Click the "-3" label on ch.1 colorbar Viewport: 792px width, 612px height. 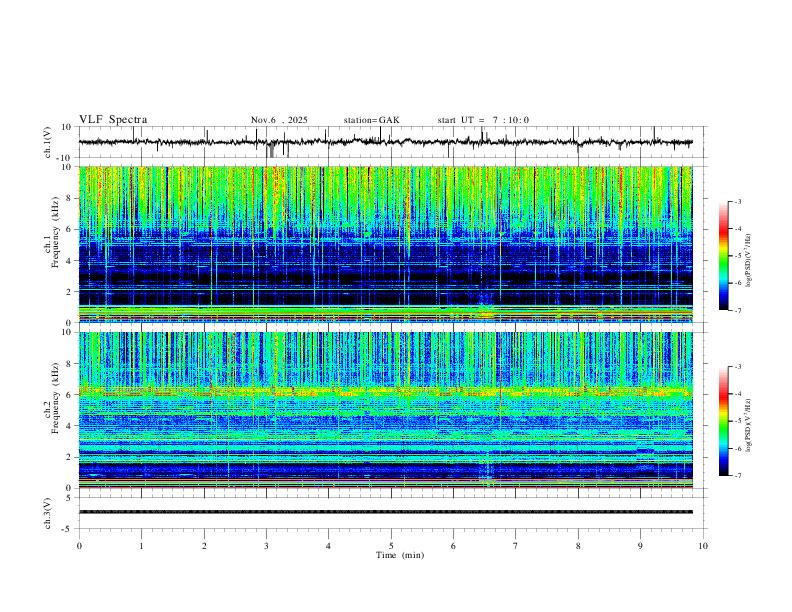click(x=738, y=201)
